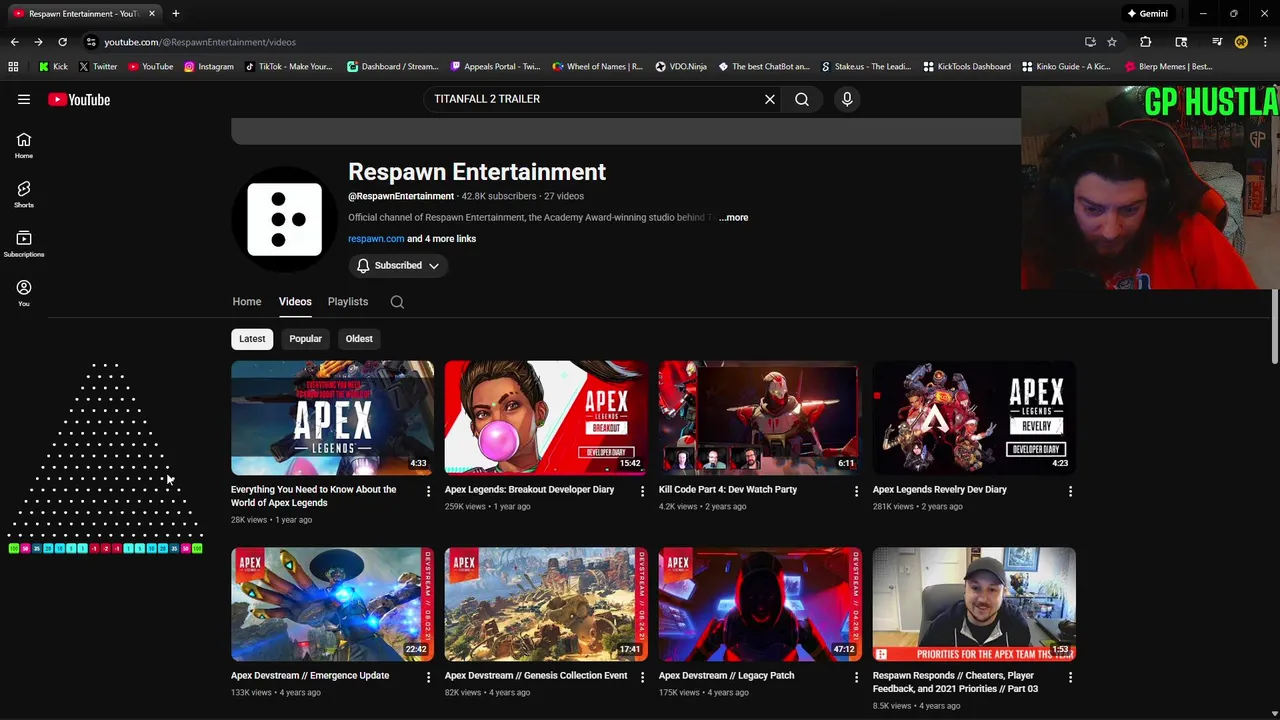Bookmark this page with the star

tap(1111, 42)
